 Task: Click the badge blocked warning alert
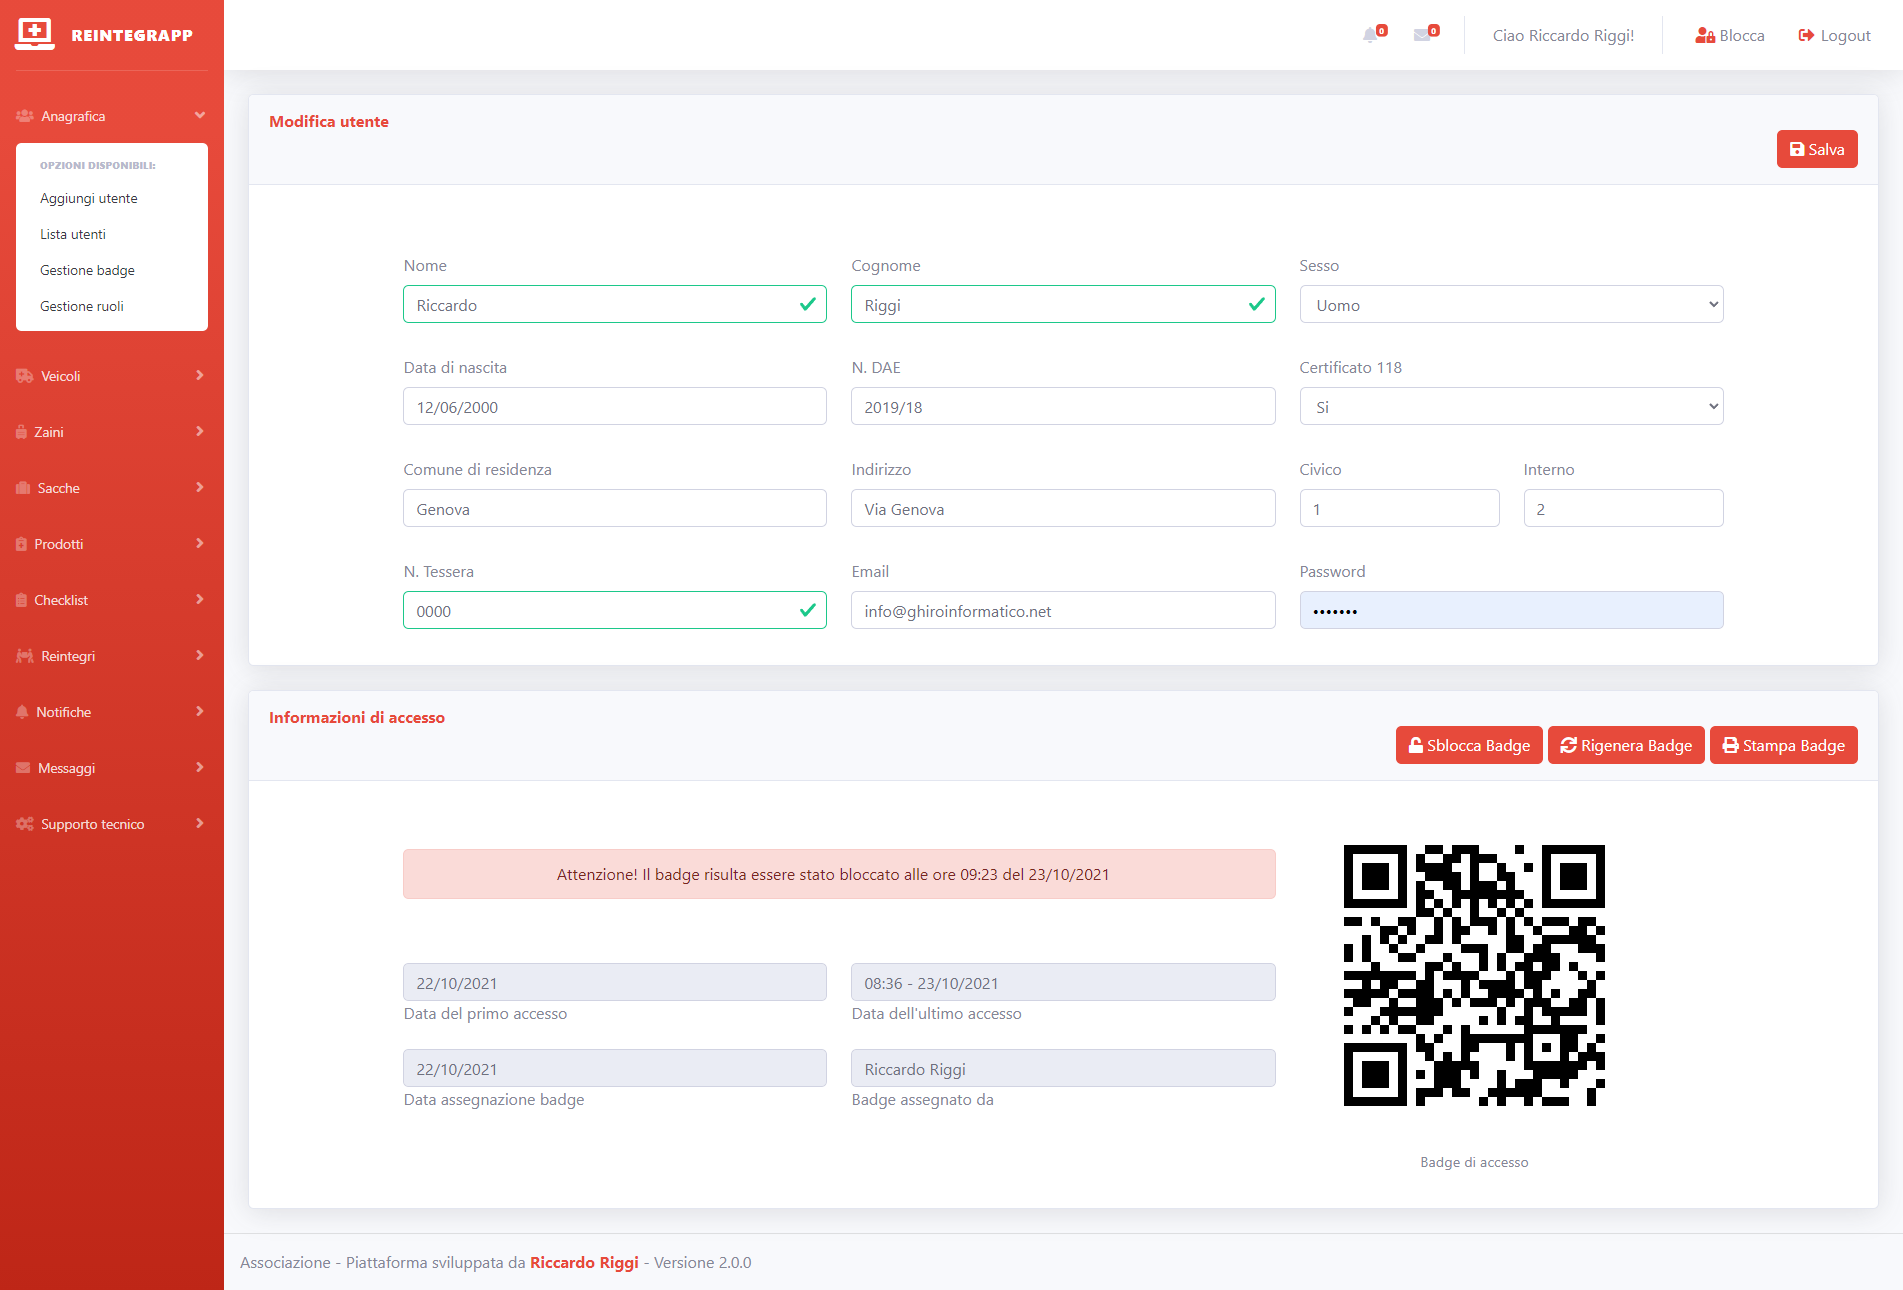pyautogui.click(x=839, y=874)
